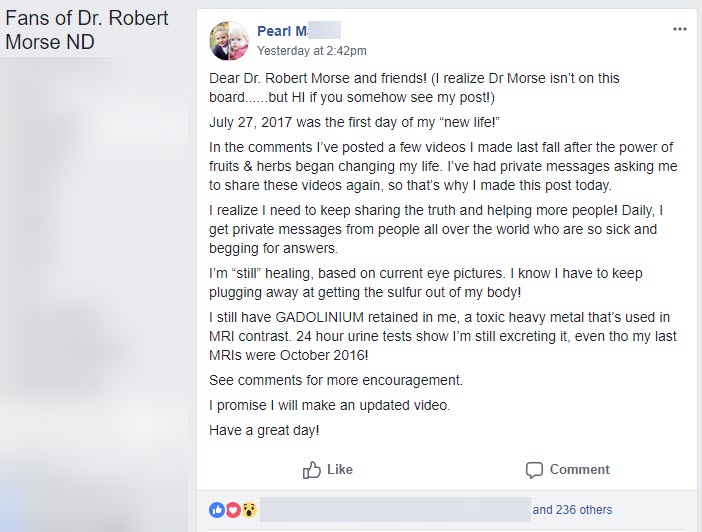Click the 'Have a great day!' line
This screenshot has height=532, width=702.
[264, 429]
